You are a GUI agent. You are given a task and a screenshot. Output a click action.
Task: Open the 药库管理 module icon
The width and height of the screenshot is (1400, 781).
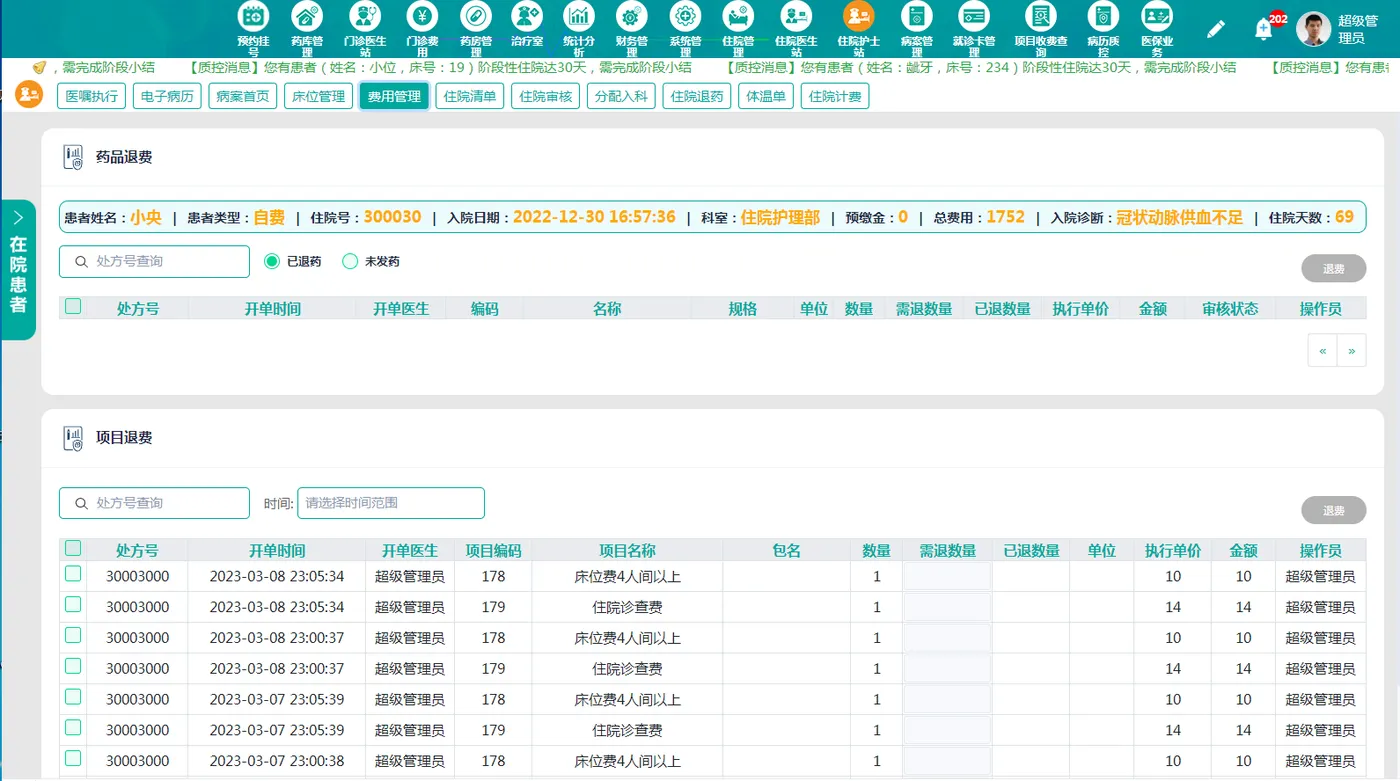point(307,16)
